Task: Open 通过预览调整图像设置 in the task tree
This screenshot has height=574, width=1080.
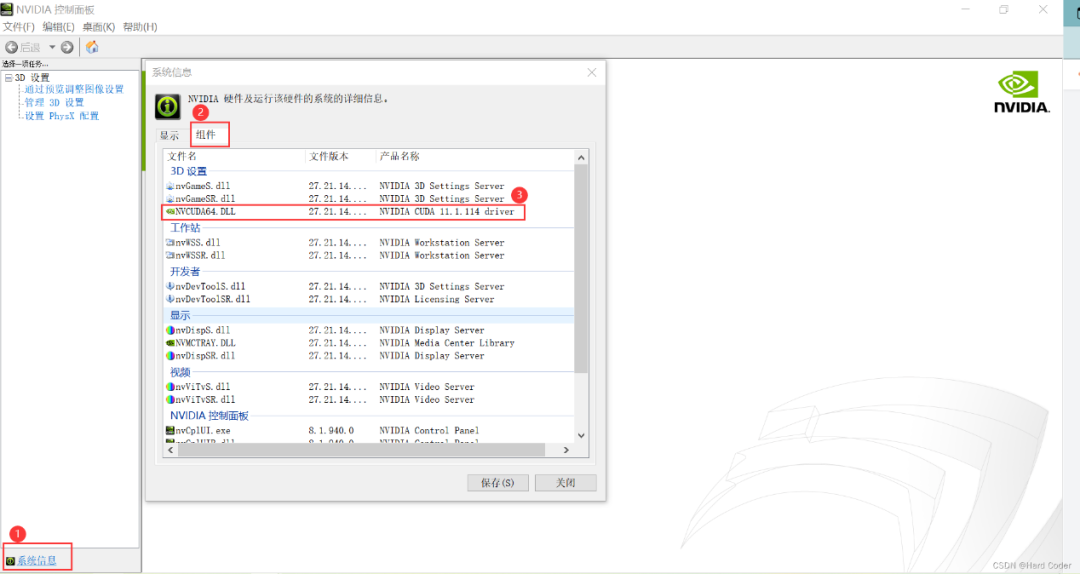Action: point(74,89)
